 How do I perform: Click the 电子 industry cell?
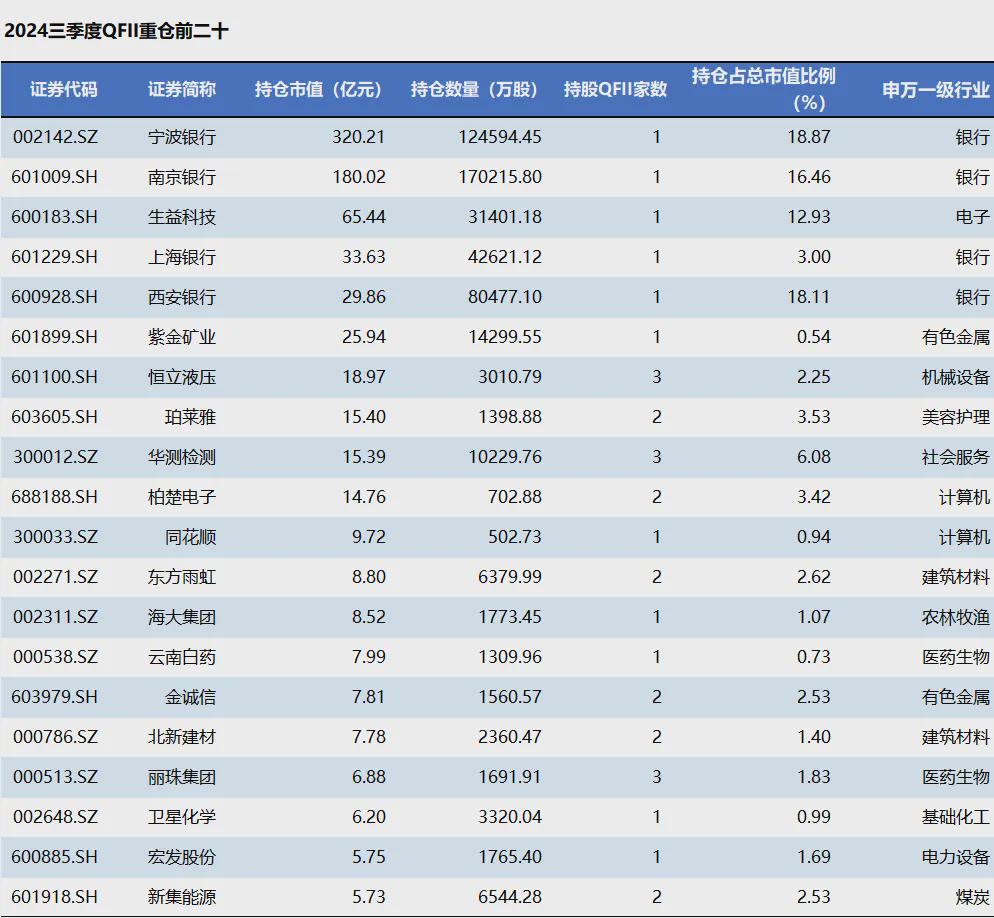point(972,217)
